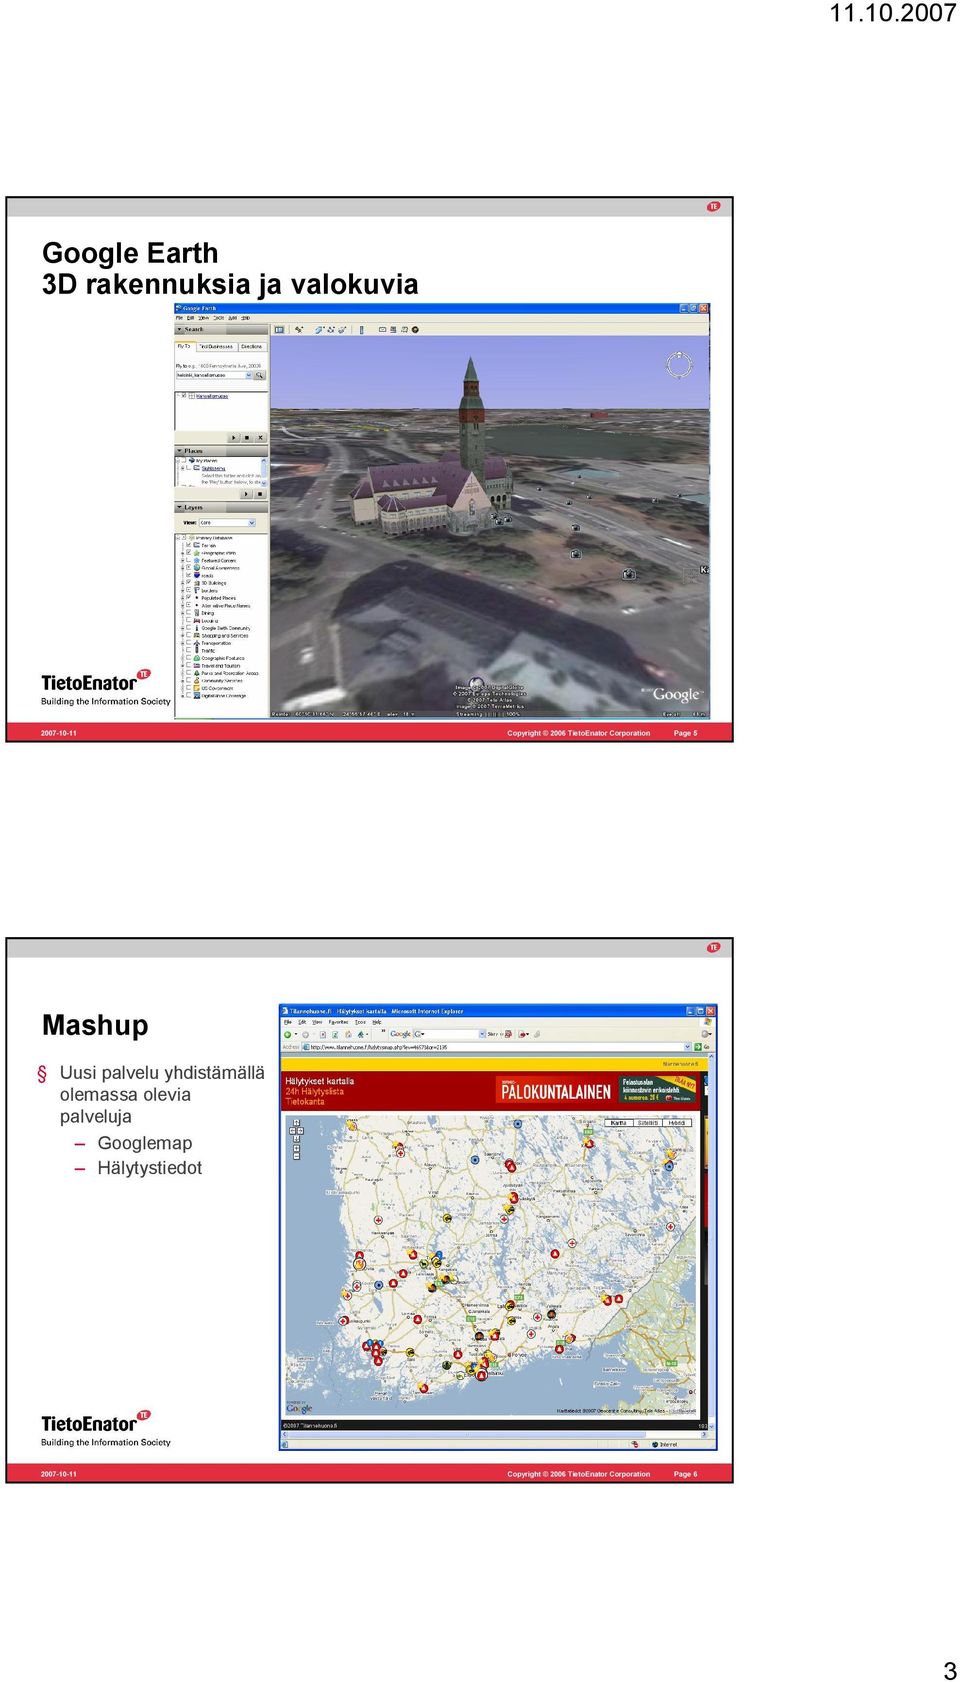The height and width of the screenshot is (1682, 960).
Task: Expand the Sightseeing folder in Places
Action: [182, 468]
